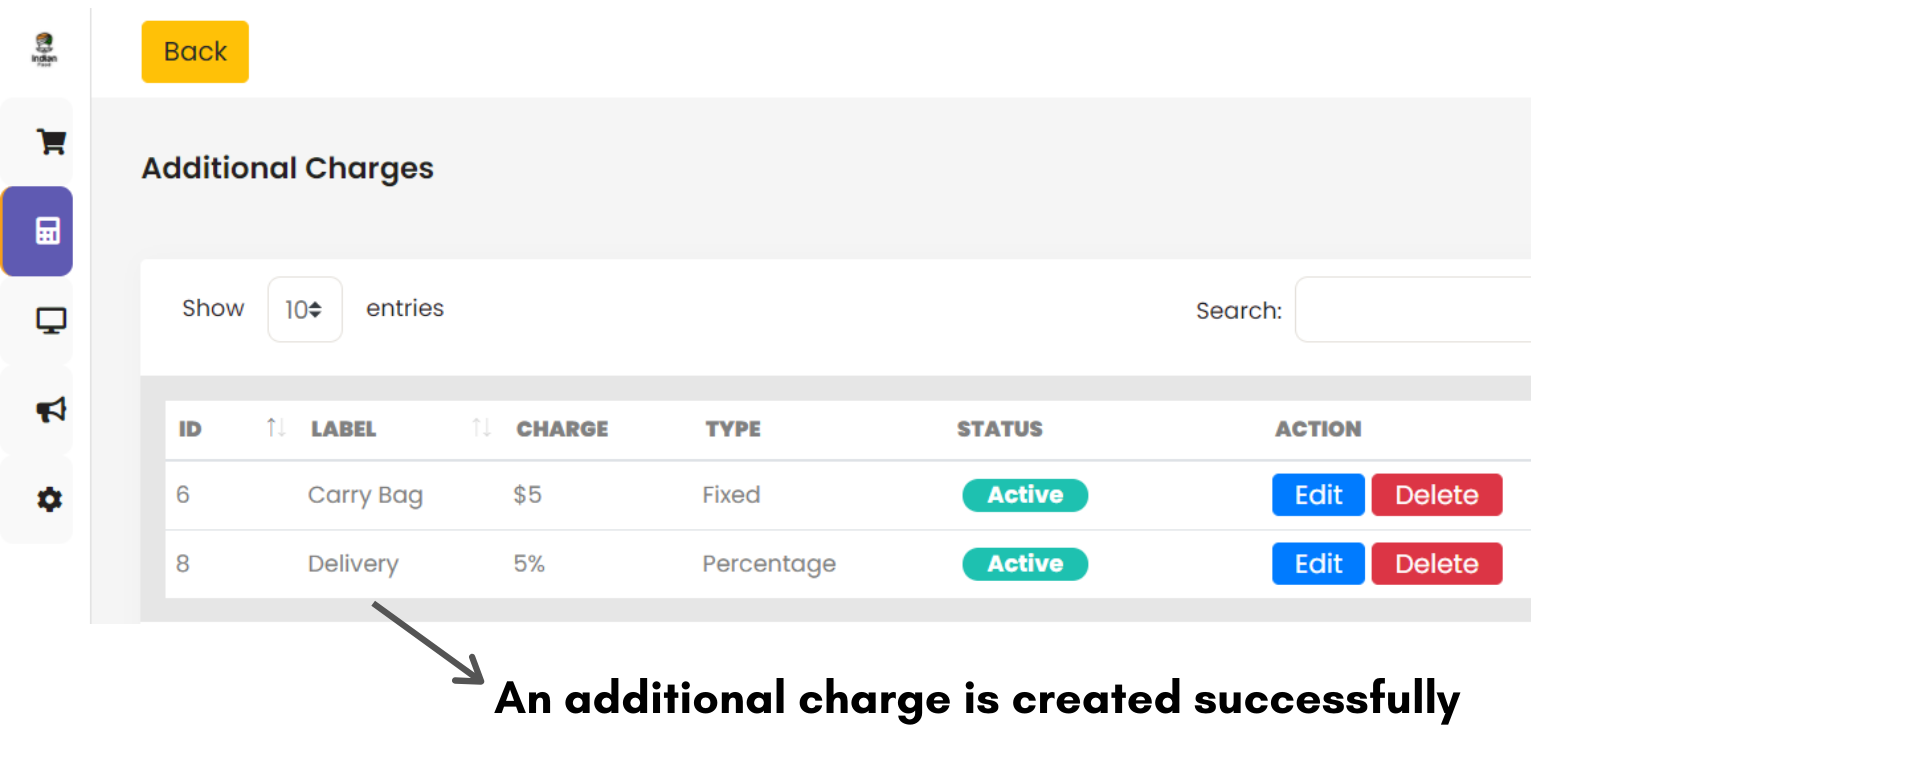
Task: Sort table by ID column arrows
Action: (x=275, y=428)
